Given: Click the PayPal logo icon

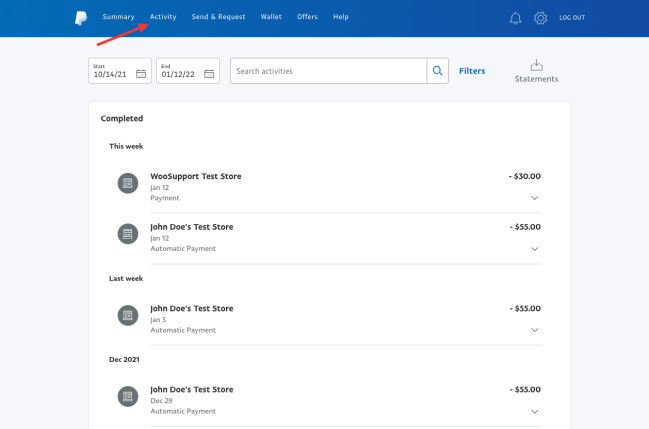Looking at the screenshot, I should tap(80, 17).
